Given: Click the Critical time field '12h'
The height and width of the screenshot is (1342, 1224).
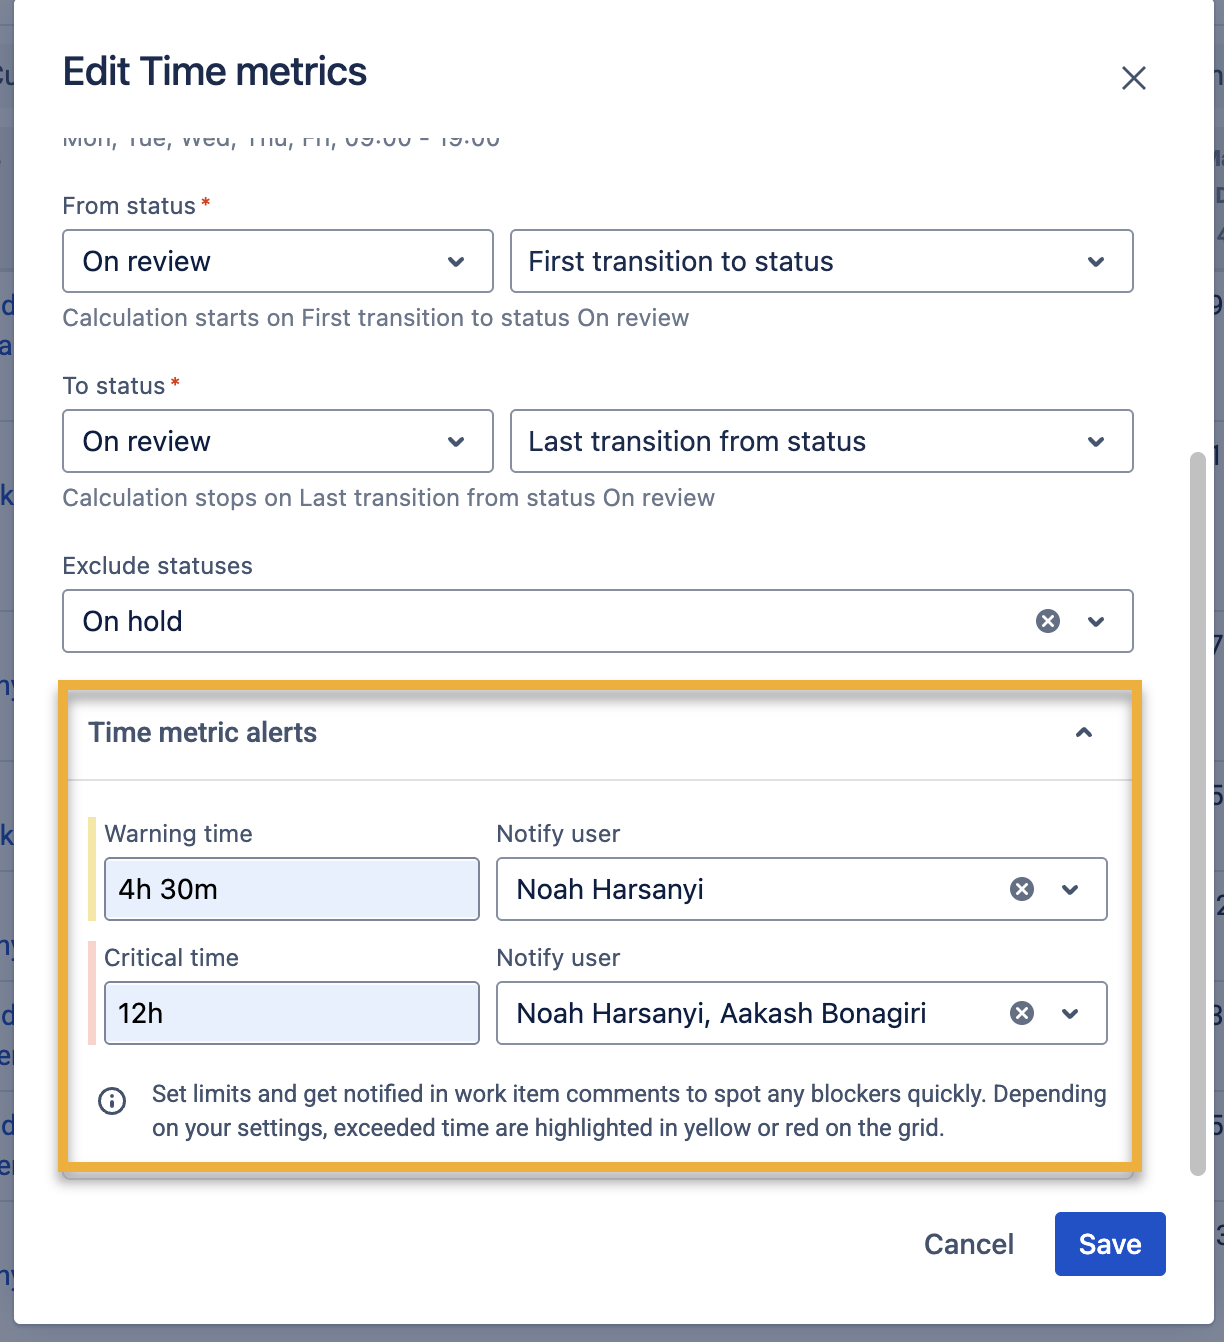Looking at the screenshot, I should coord(292,1013).
